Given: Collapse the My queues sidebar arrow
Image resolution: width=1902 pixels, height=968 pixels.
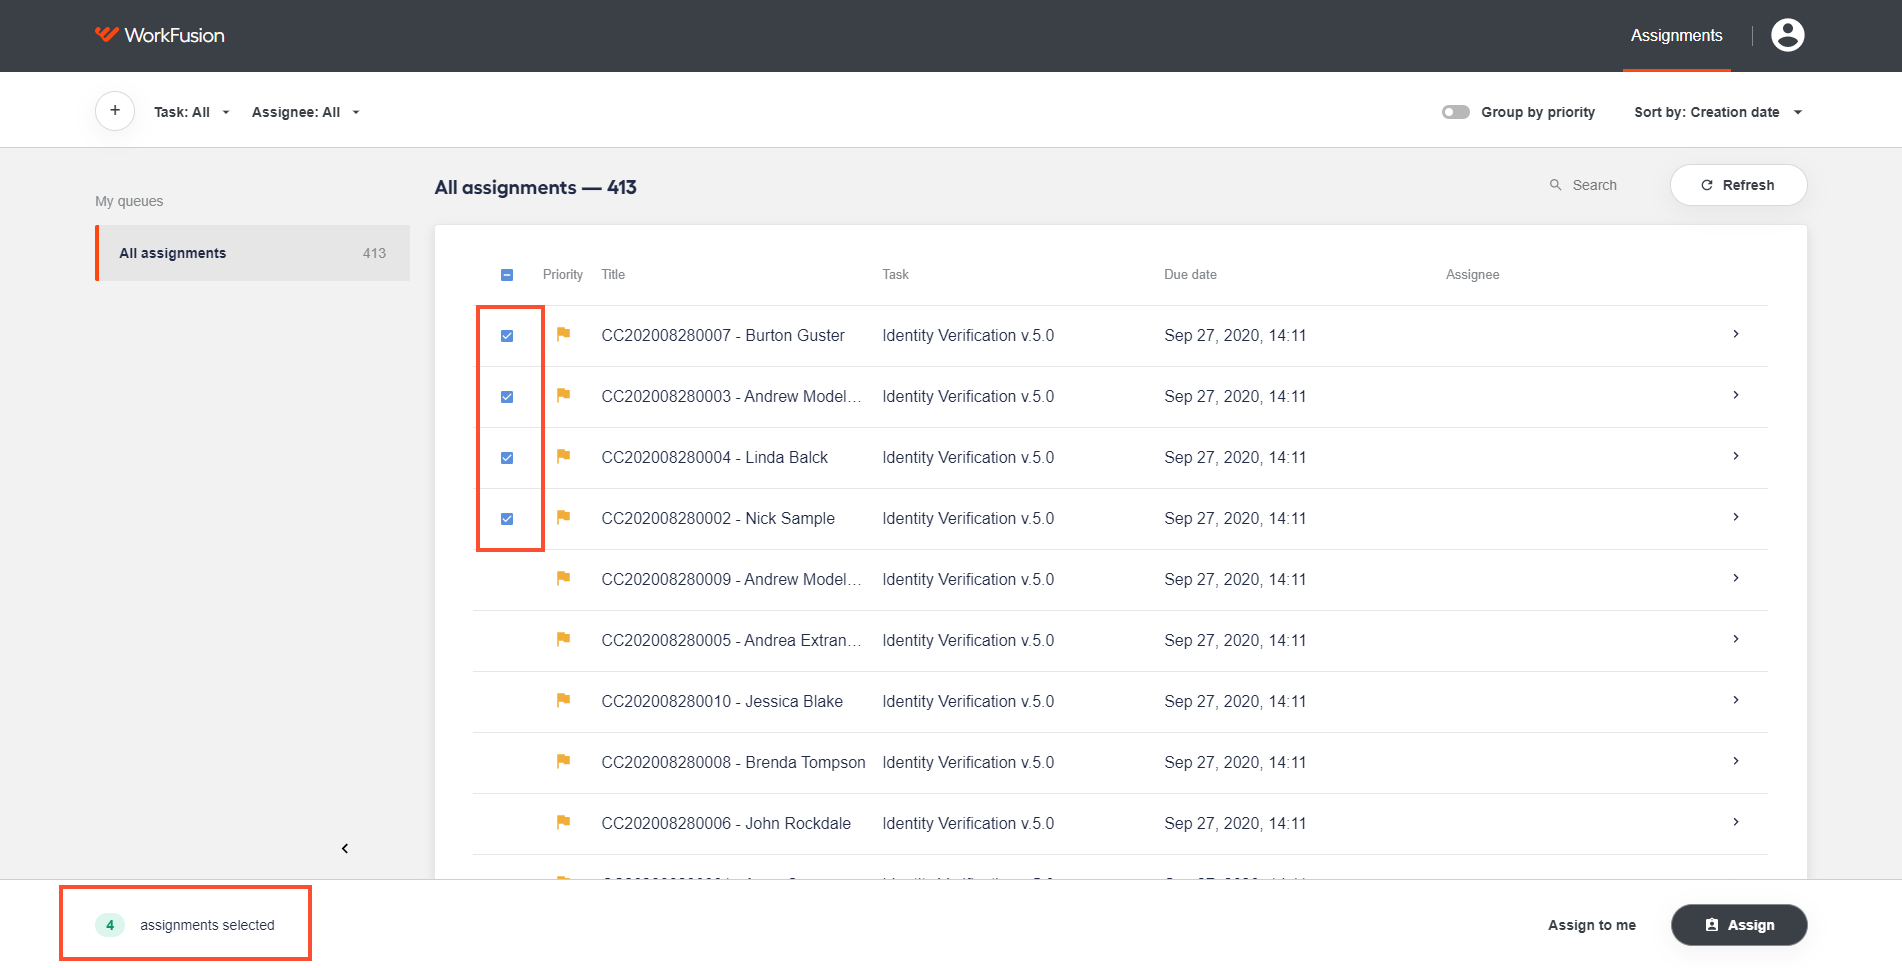Looking at the screenshot, I should point(345,848).
